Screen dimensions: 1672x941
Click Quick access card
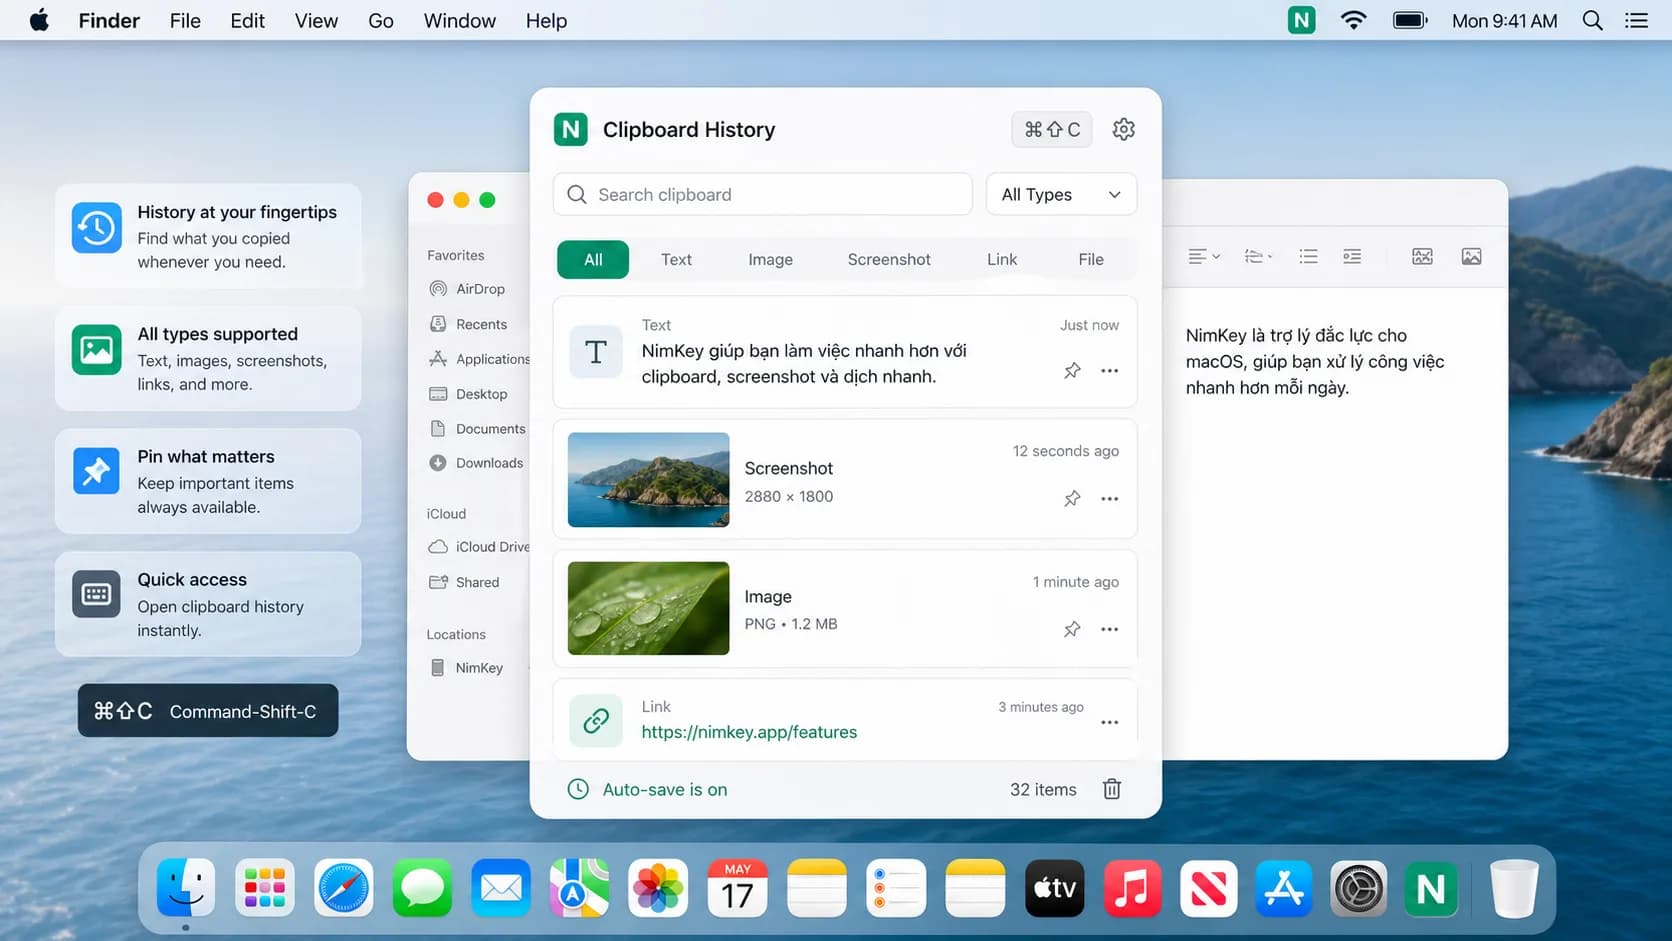pos(208,604)
